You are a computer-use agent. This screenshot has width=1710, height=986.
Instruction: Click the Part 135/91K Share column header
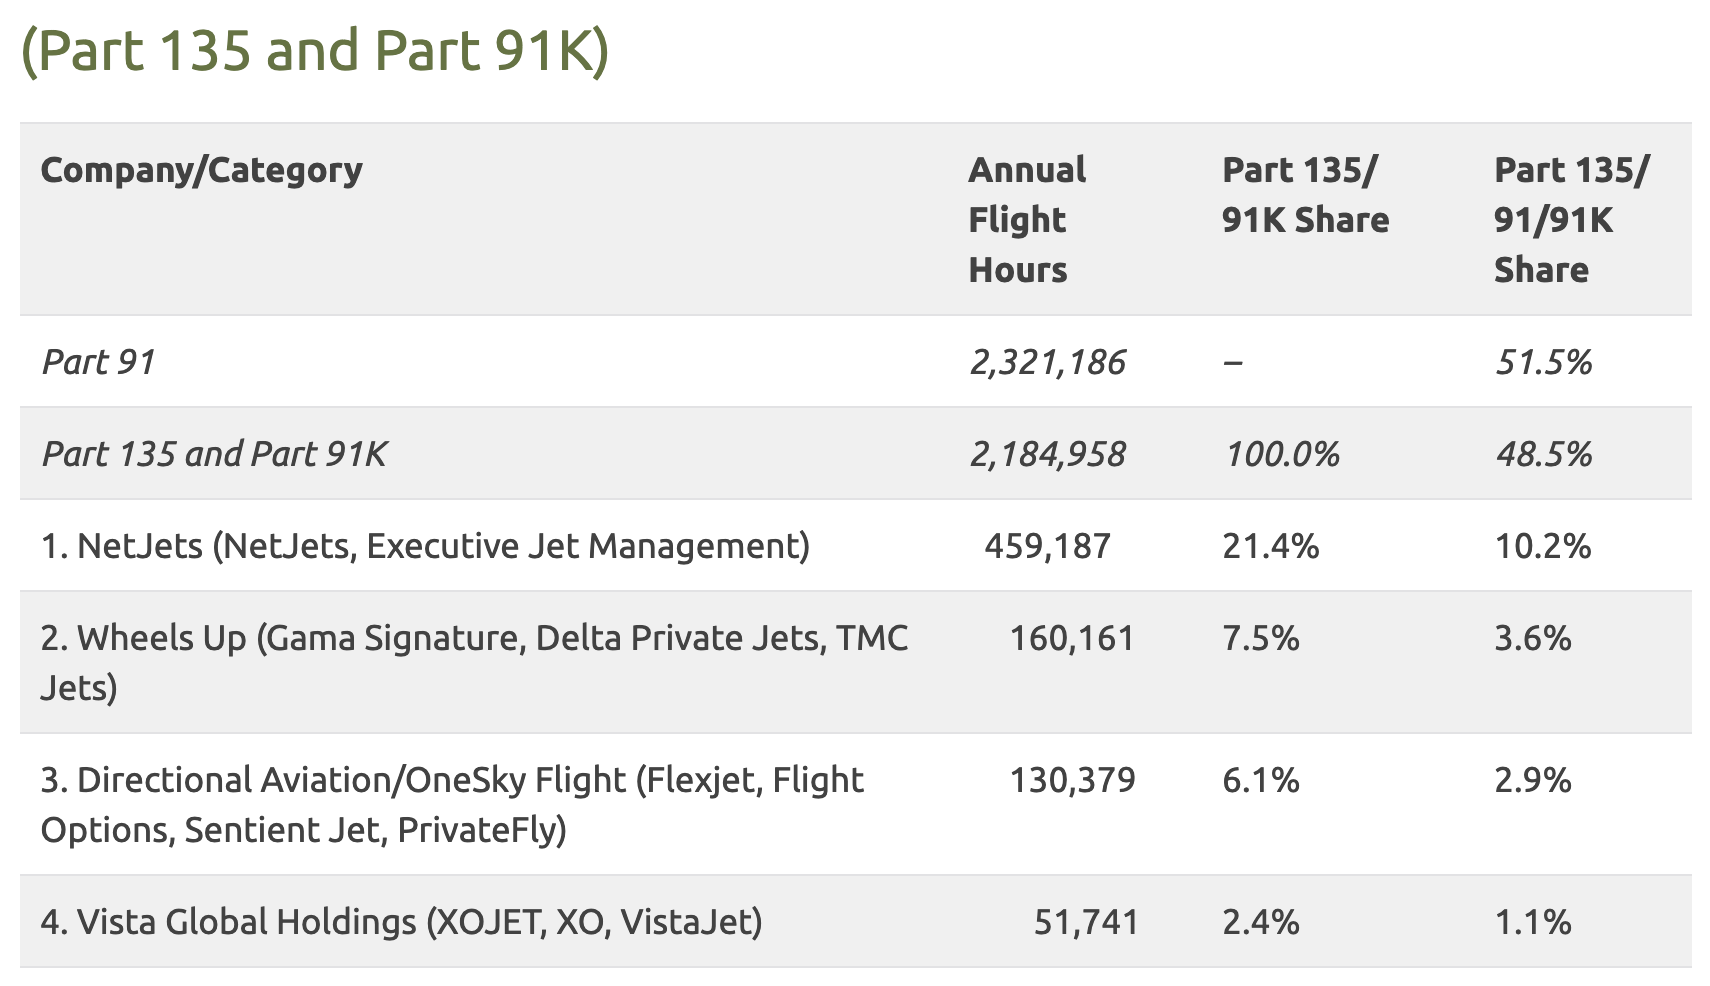point(1305,195)
